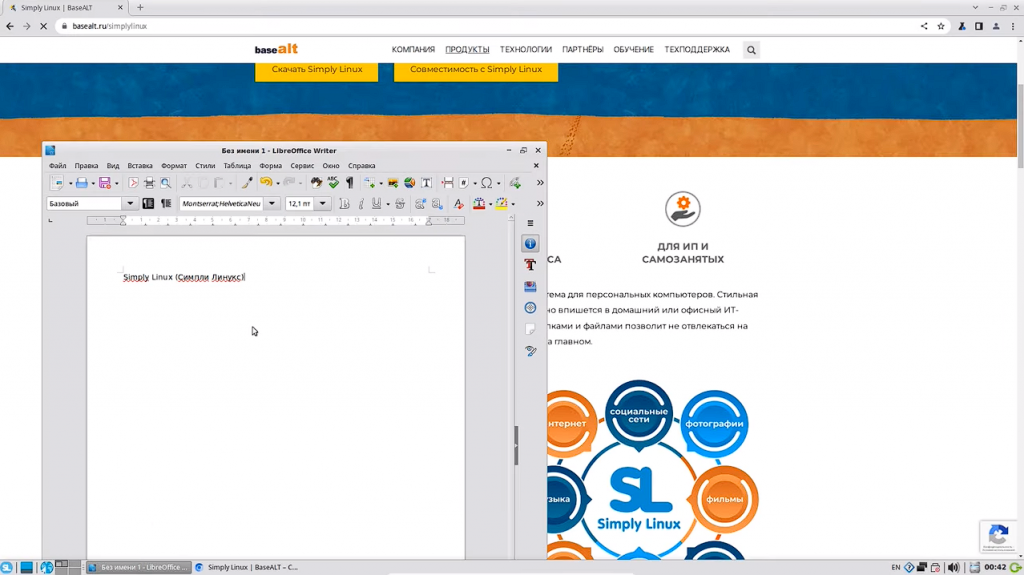The image size is (1024, 575).
Task: Click the Insert Field icon
Action: 464,183
